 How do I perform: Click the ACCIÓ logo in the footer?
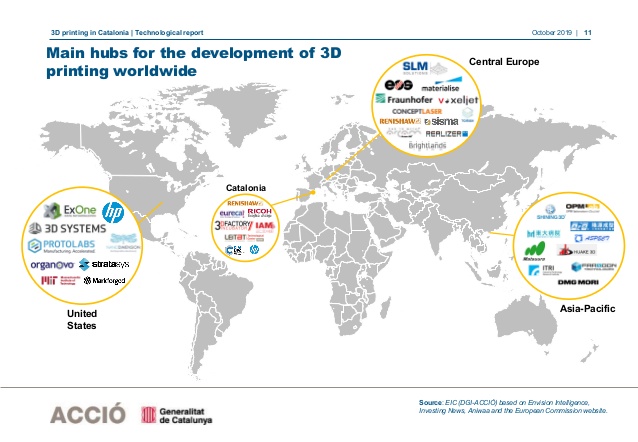[x=88, y=414]
